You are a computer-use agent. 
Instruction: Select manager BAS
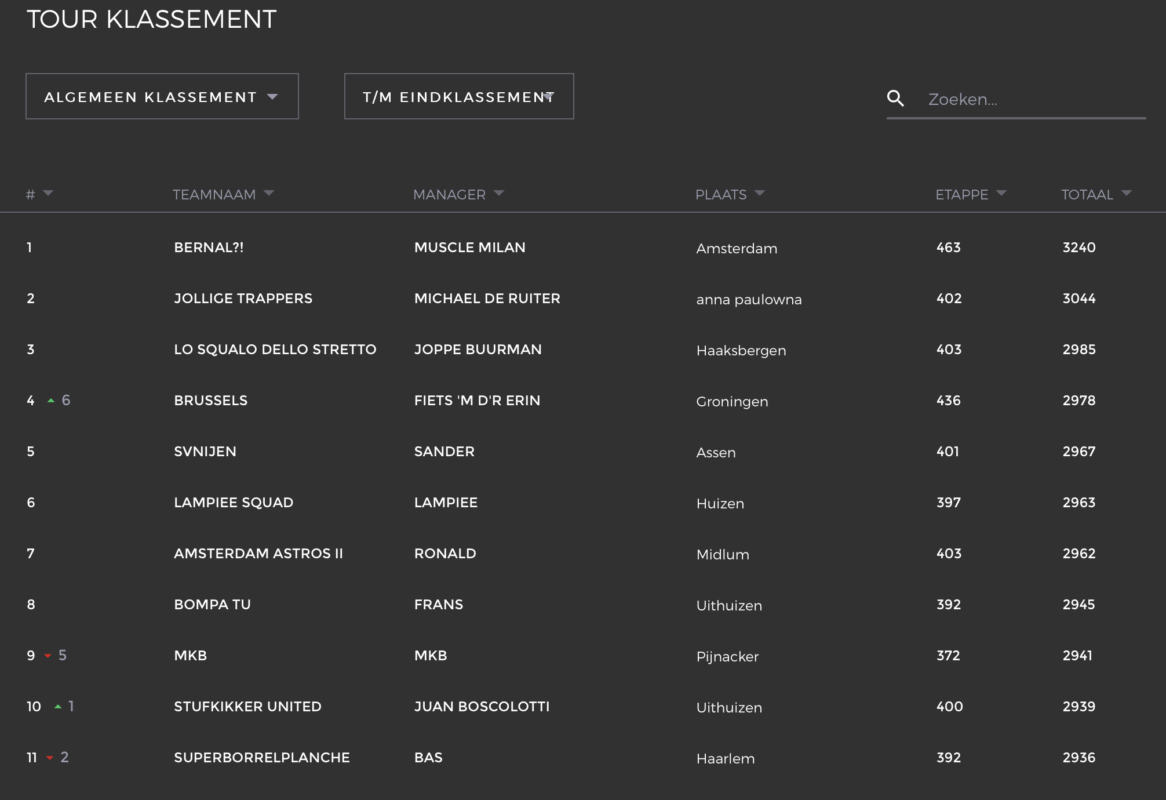click(x=428, y=758)
